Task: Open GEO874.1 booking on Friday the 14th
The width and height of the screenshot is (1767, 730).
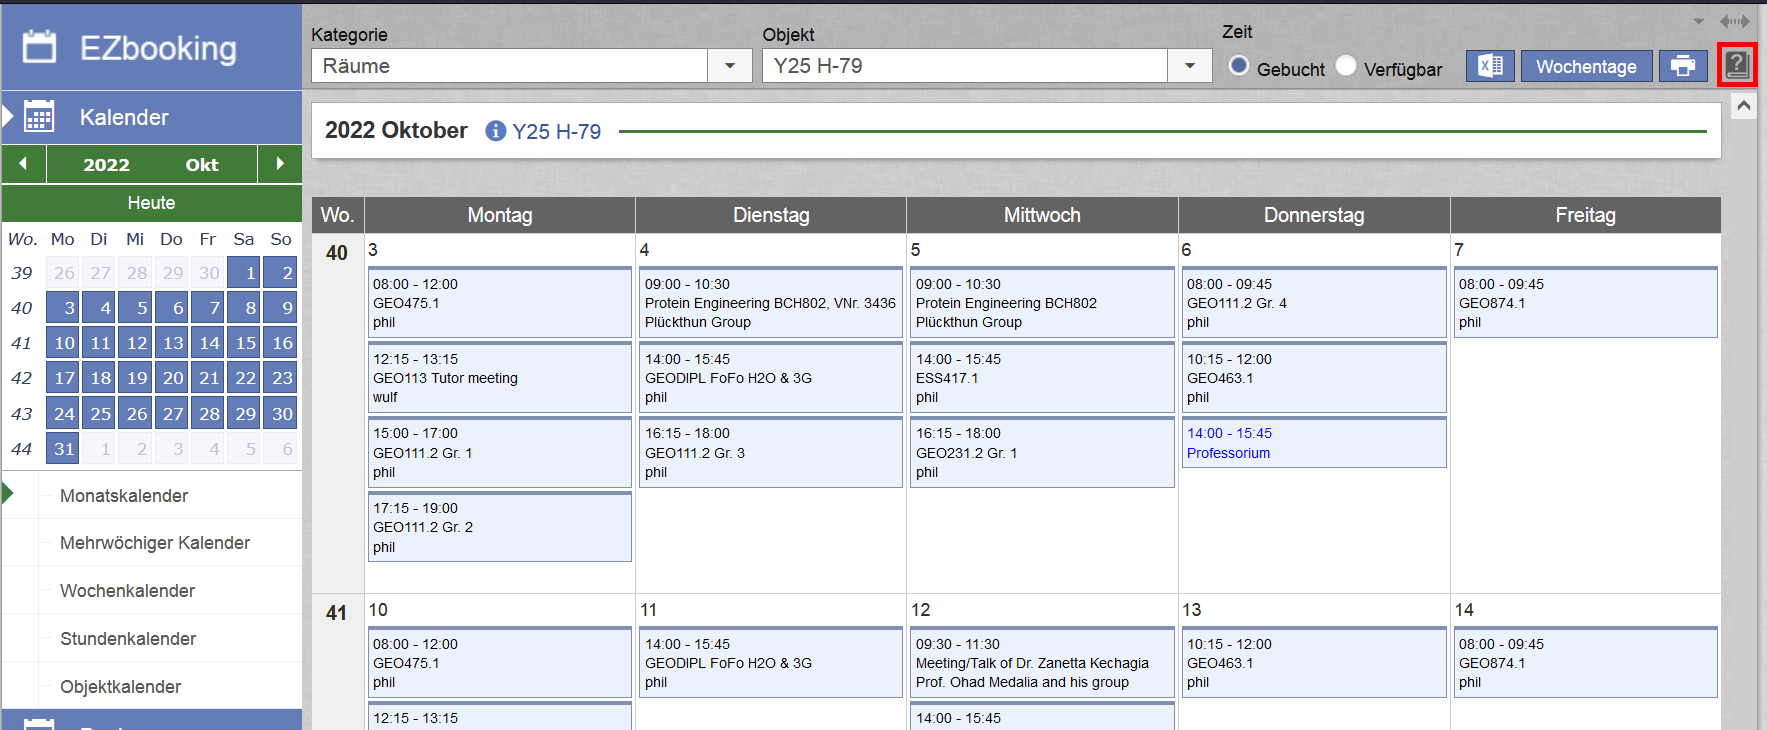Action: (x=1586, y=663)
